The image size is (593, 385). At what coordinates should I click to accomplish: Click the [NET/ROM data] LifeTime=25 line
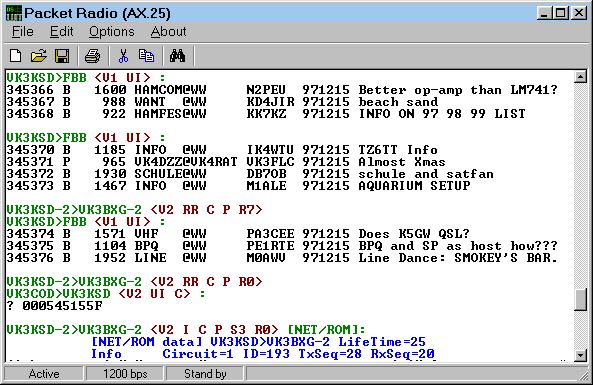258,342
